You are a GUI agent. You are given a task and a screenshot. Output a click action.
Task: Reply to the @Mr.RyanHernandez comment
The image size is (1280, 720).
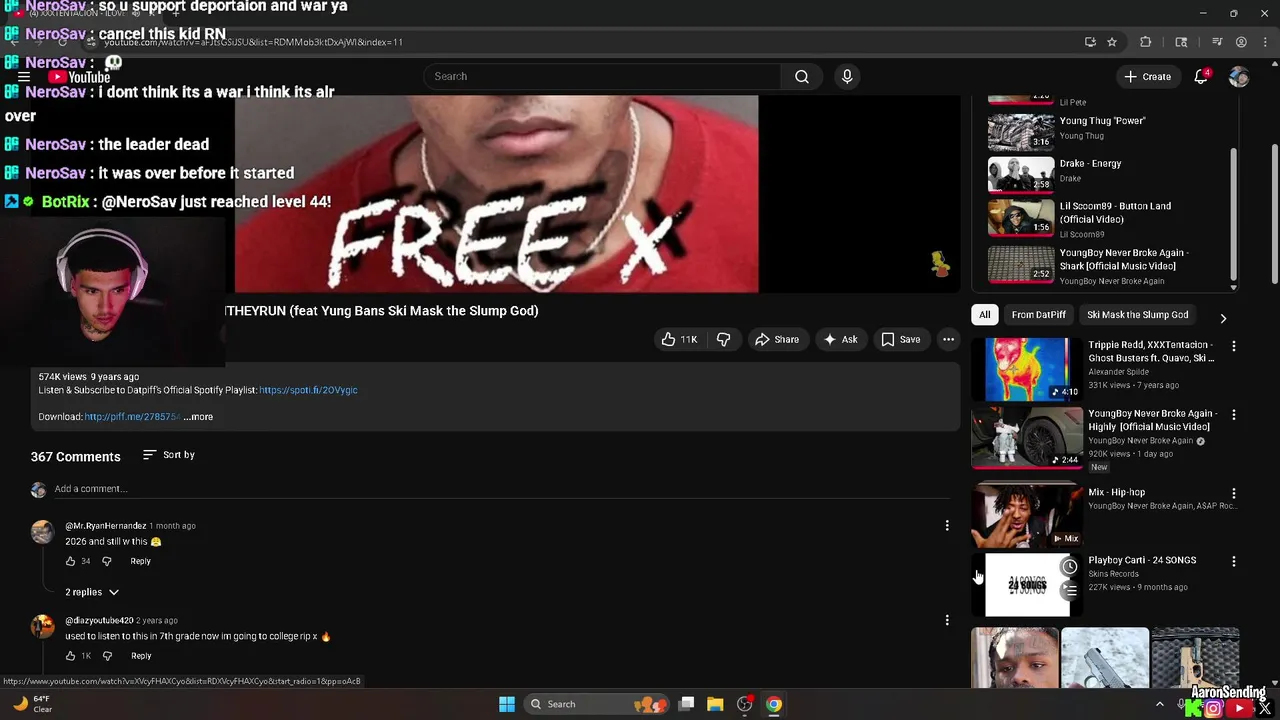coord(140,561)
